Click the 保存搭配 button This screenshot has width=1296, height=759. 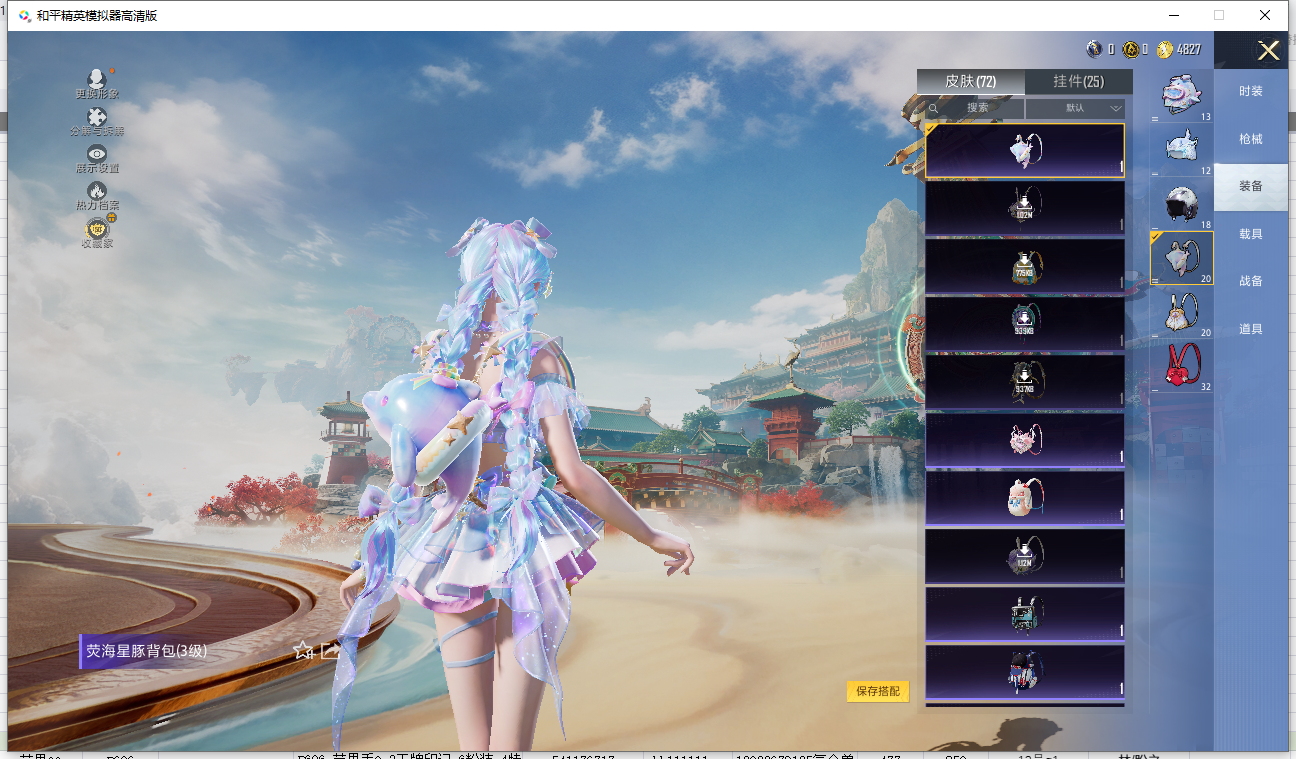click(x=878, y=691)
